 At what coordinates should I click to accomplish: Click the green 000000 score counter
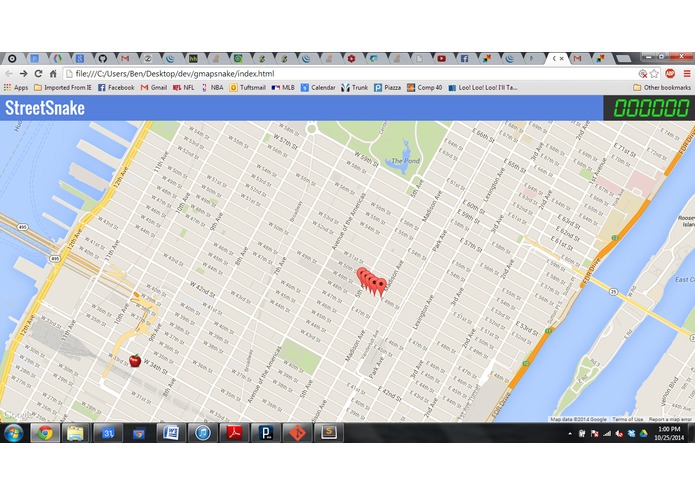point(651,109)
